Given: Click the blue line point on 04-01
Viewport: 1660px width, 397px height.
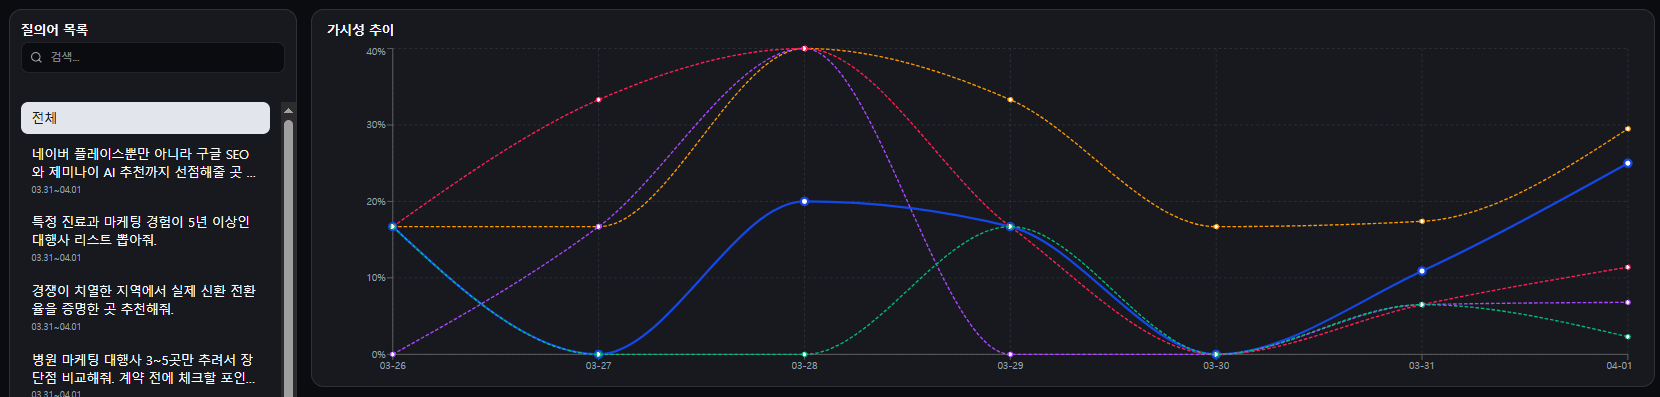Looking at the screenshot, I should point(1627,163).
